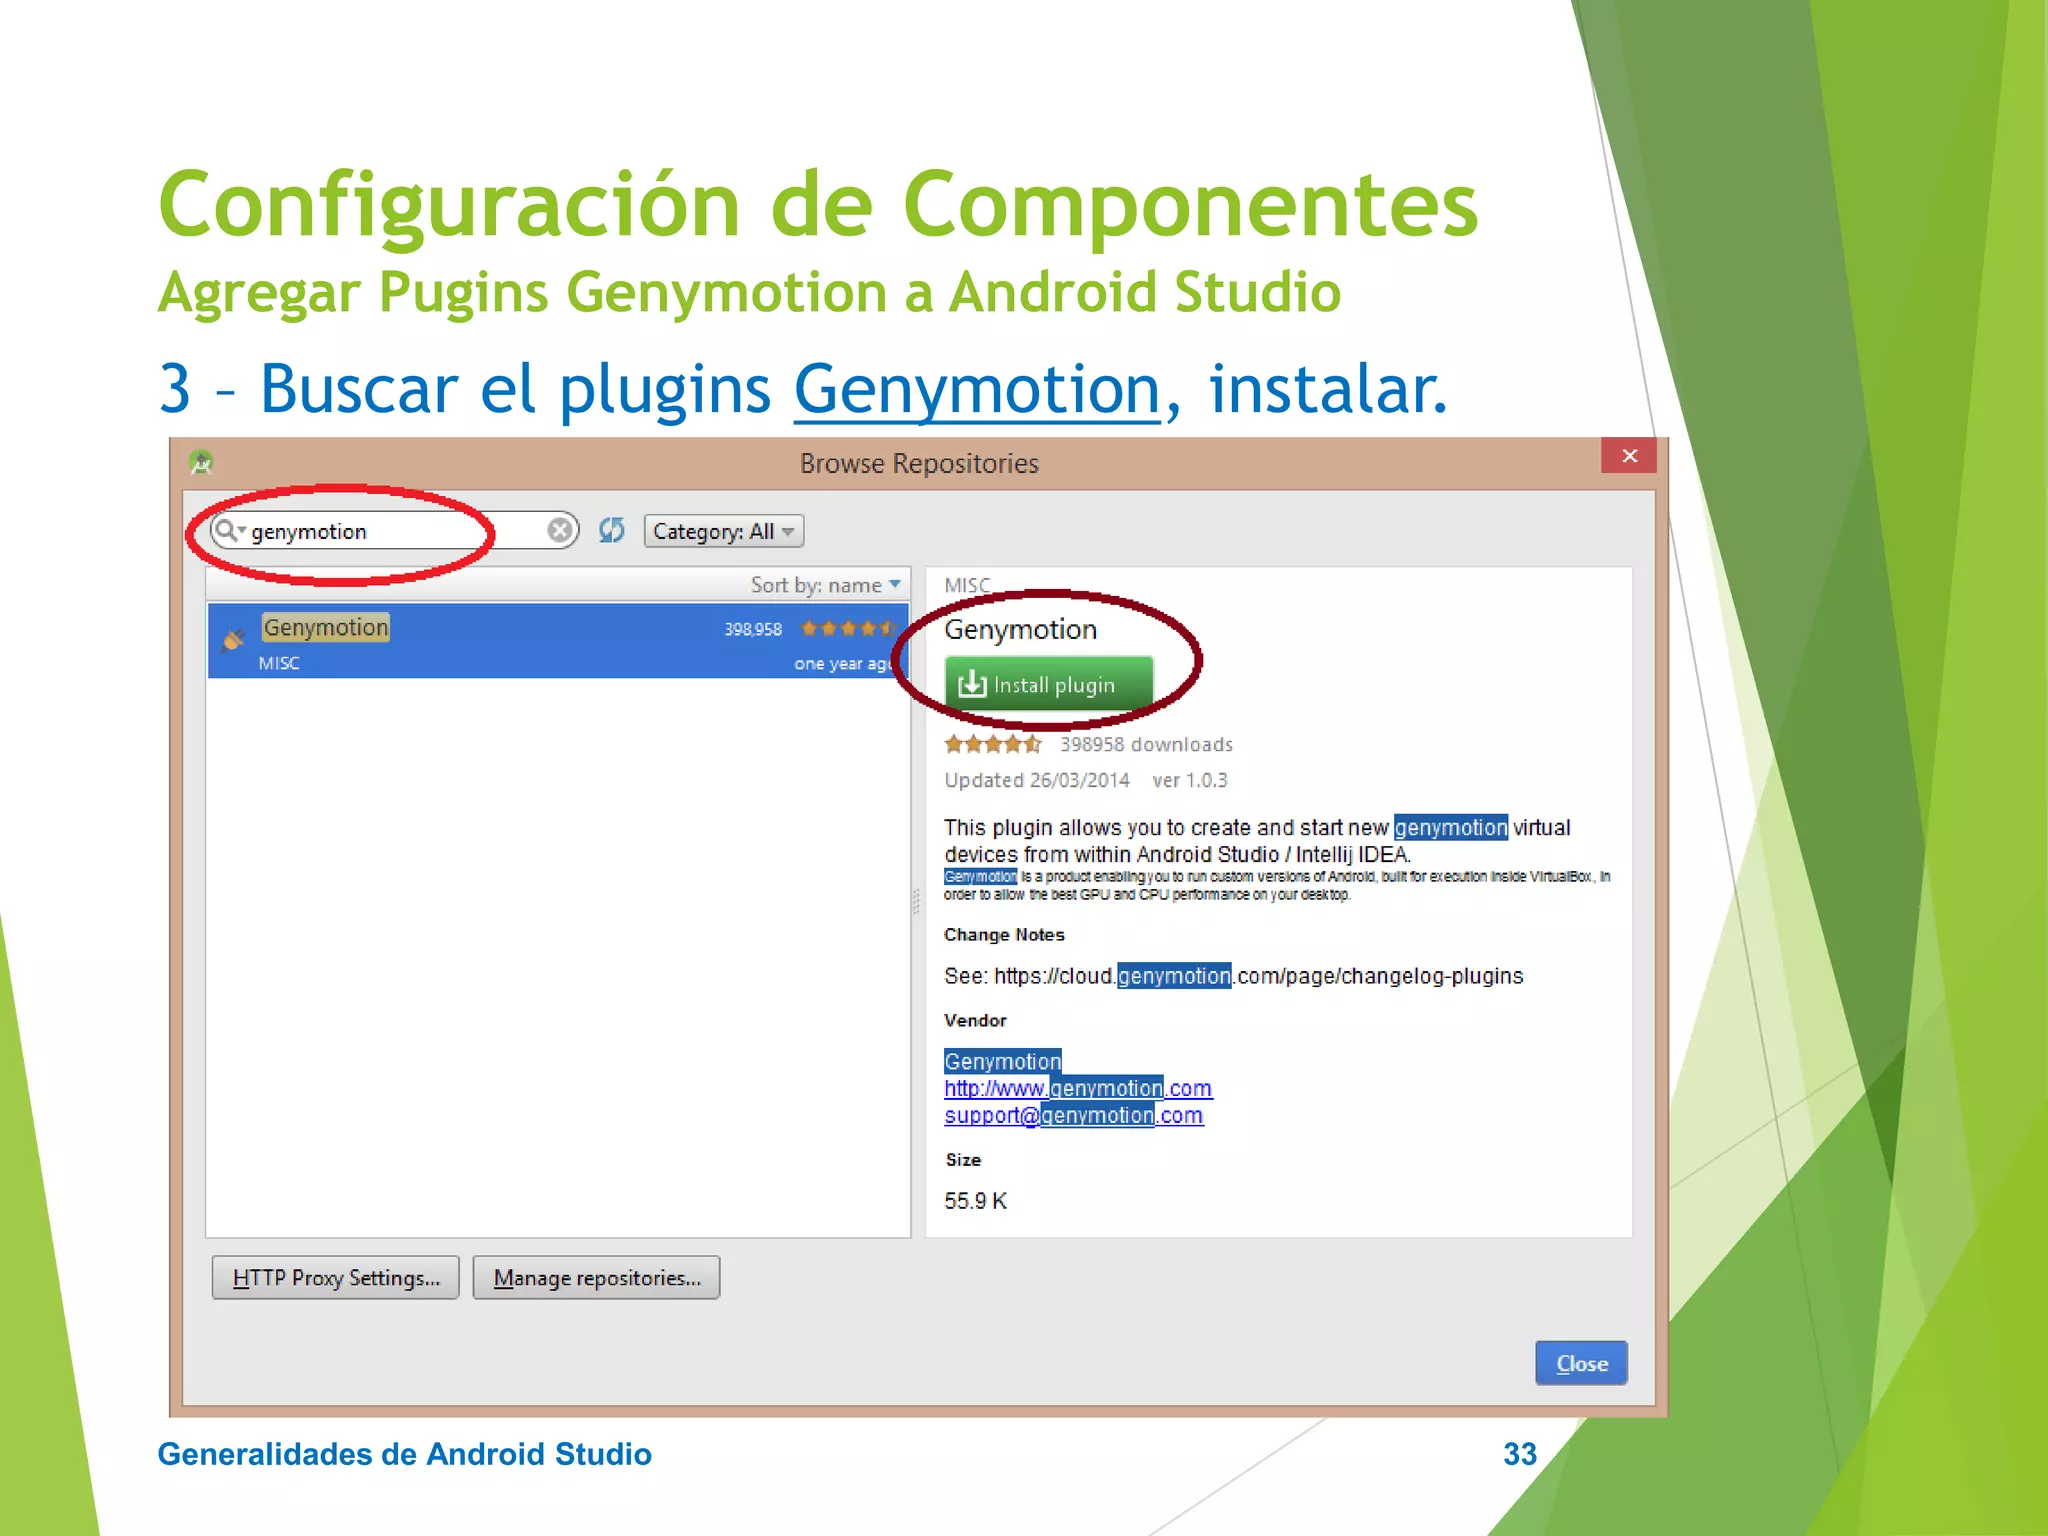Click into the genymotion search input field
Image resolution: width=2048 pixels, height=1536 pixels.
pos(395,531)
